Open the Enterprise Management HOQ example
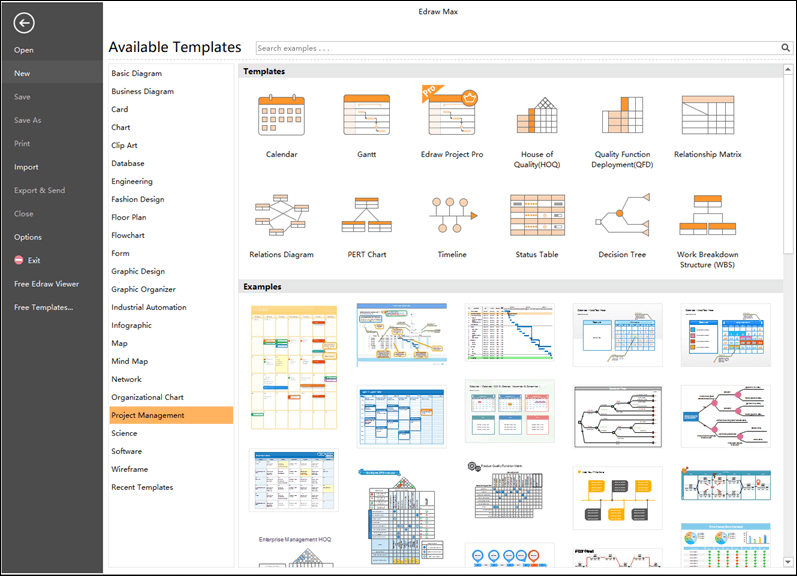This screenshot has height=576, width=797. [295, 551]
